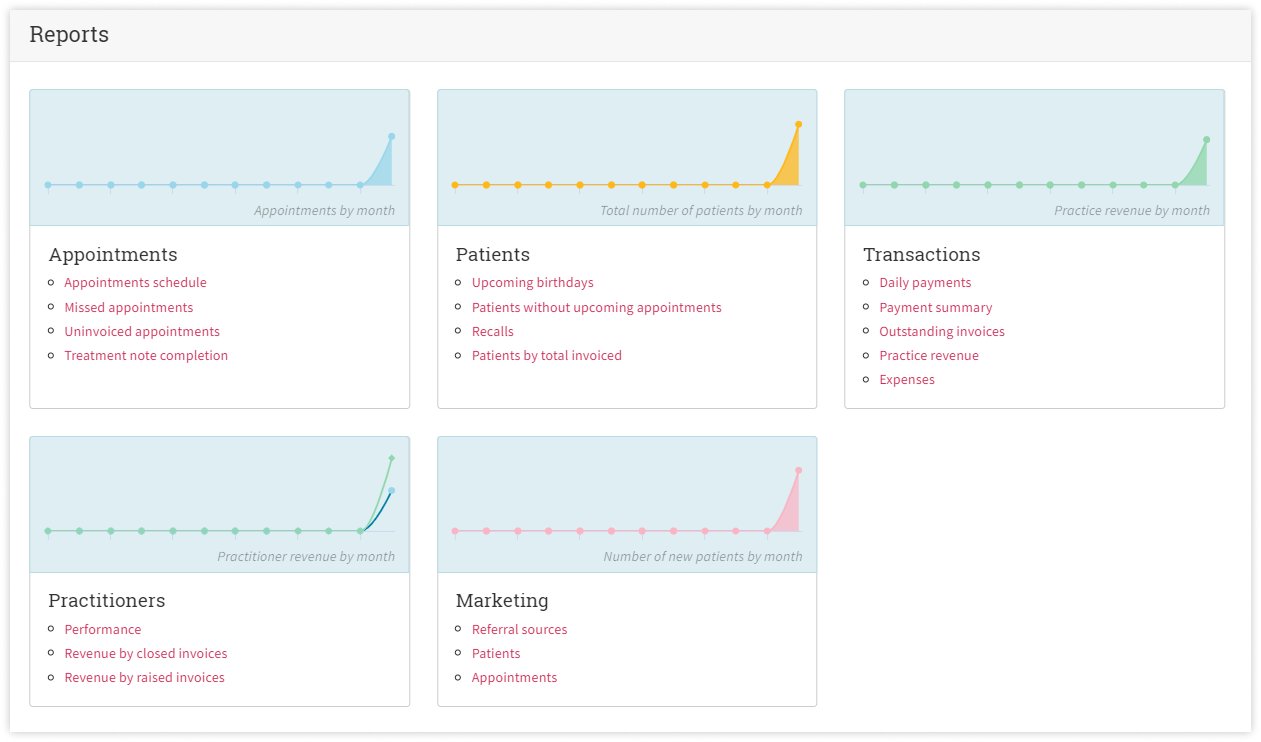Open Patients by total invoiced

[x=546, y=356]
